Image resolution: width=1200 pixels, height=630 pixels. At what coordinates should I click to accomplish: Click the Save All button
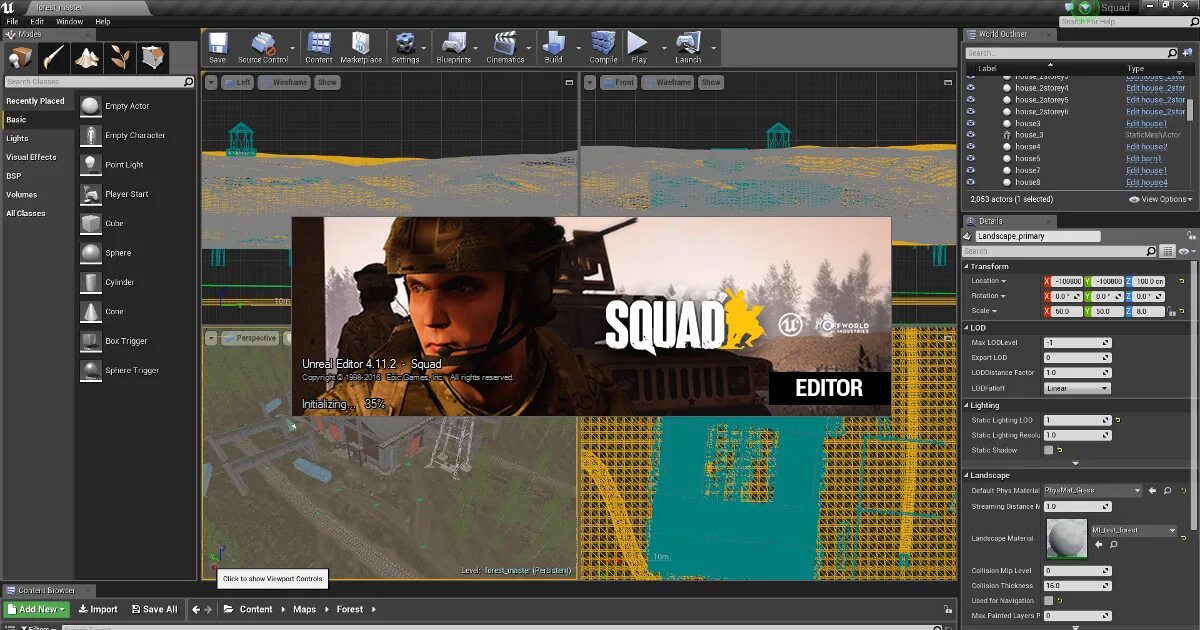[x=154, y=609]
